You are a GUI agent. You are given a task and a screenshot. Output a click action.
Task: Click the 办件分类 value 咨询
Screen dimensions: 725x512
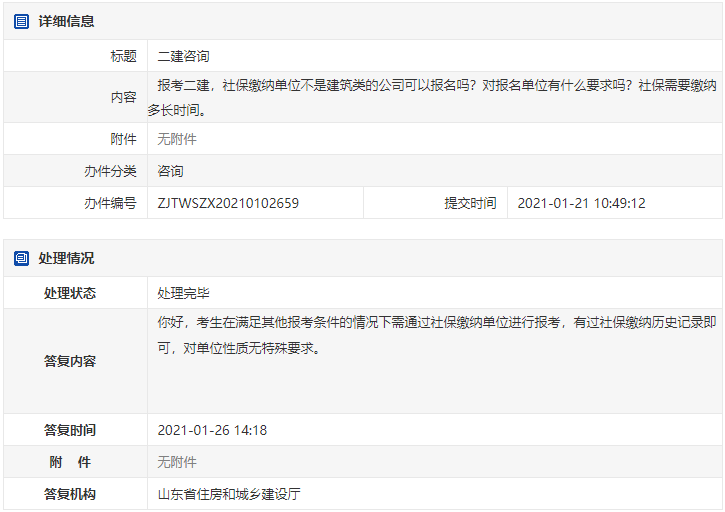(171, 171)
